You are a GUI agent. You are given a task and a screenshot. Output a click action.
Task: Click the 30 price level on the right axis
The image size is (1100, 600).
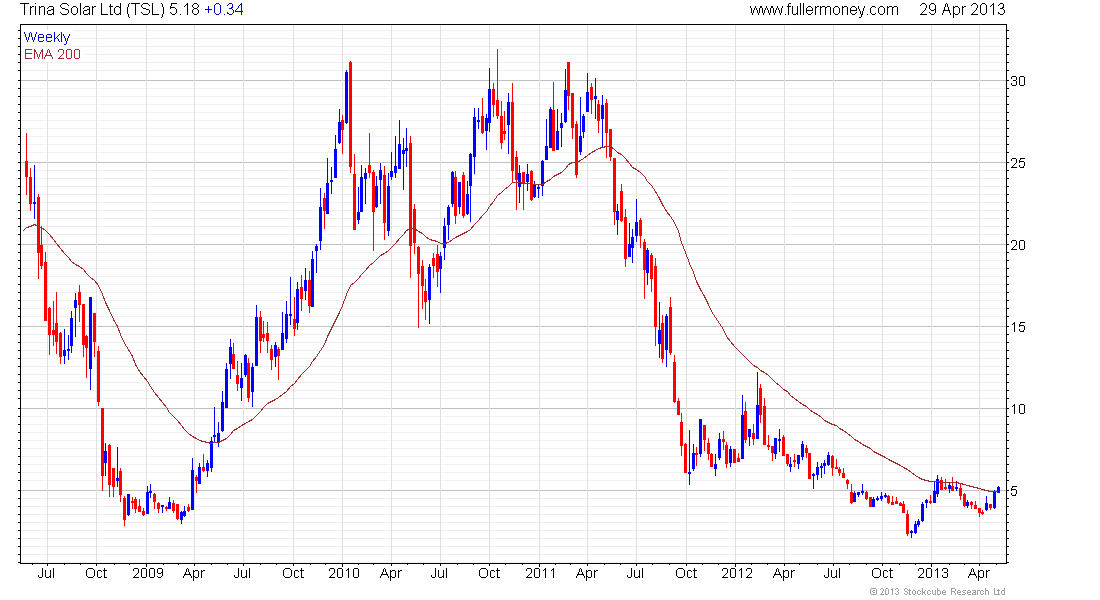point(1018,81)
